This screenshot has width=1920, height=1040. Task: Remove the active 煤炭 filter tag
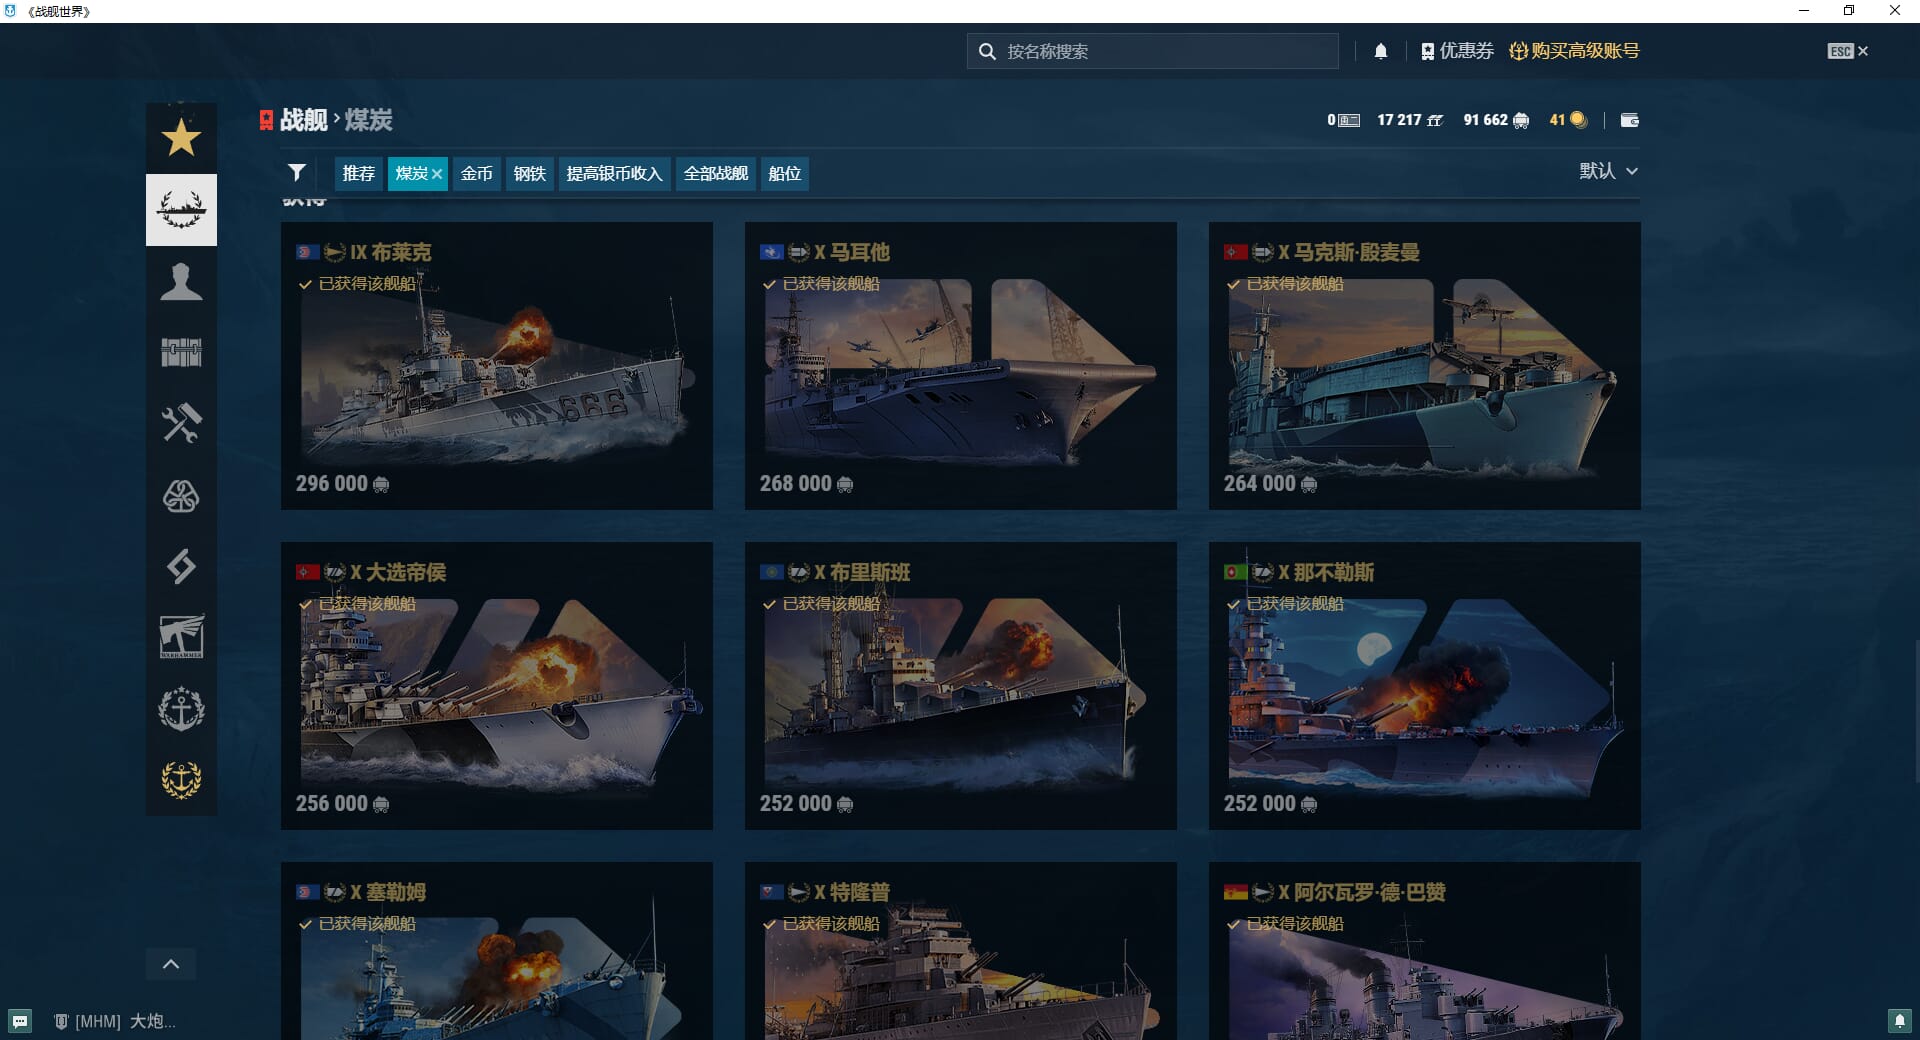[437, 174]
